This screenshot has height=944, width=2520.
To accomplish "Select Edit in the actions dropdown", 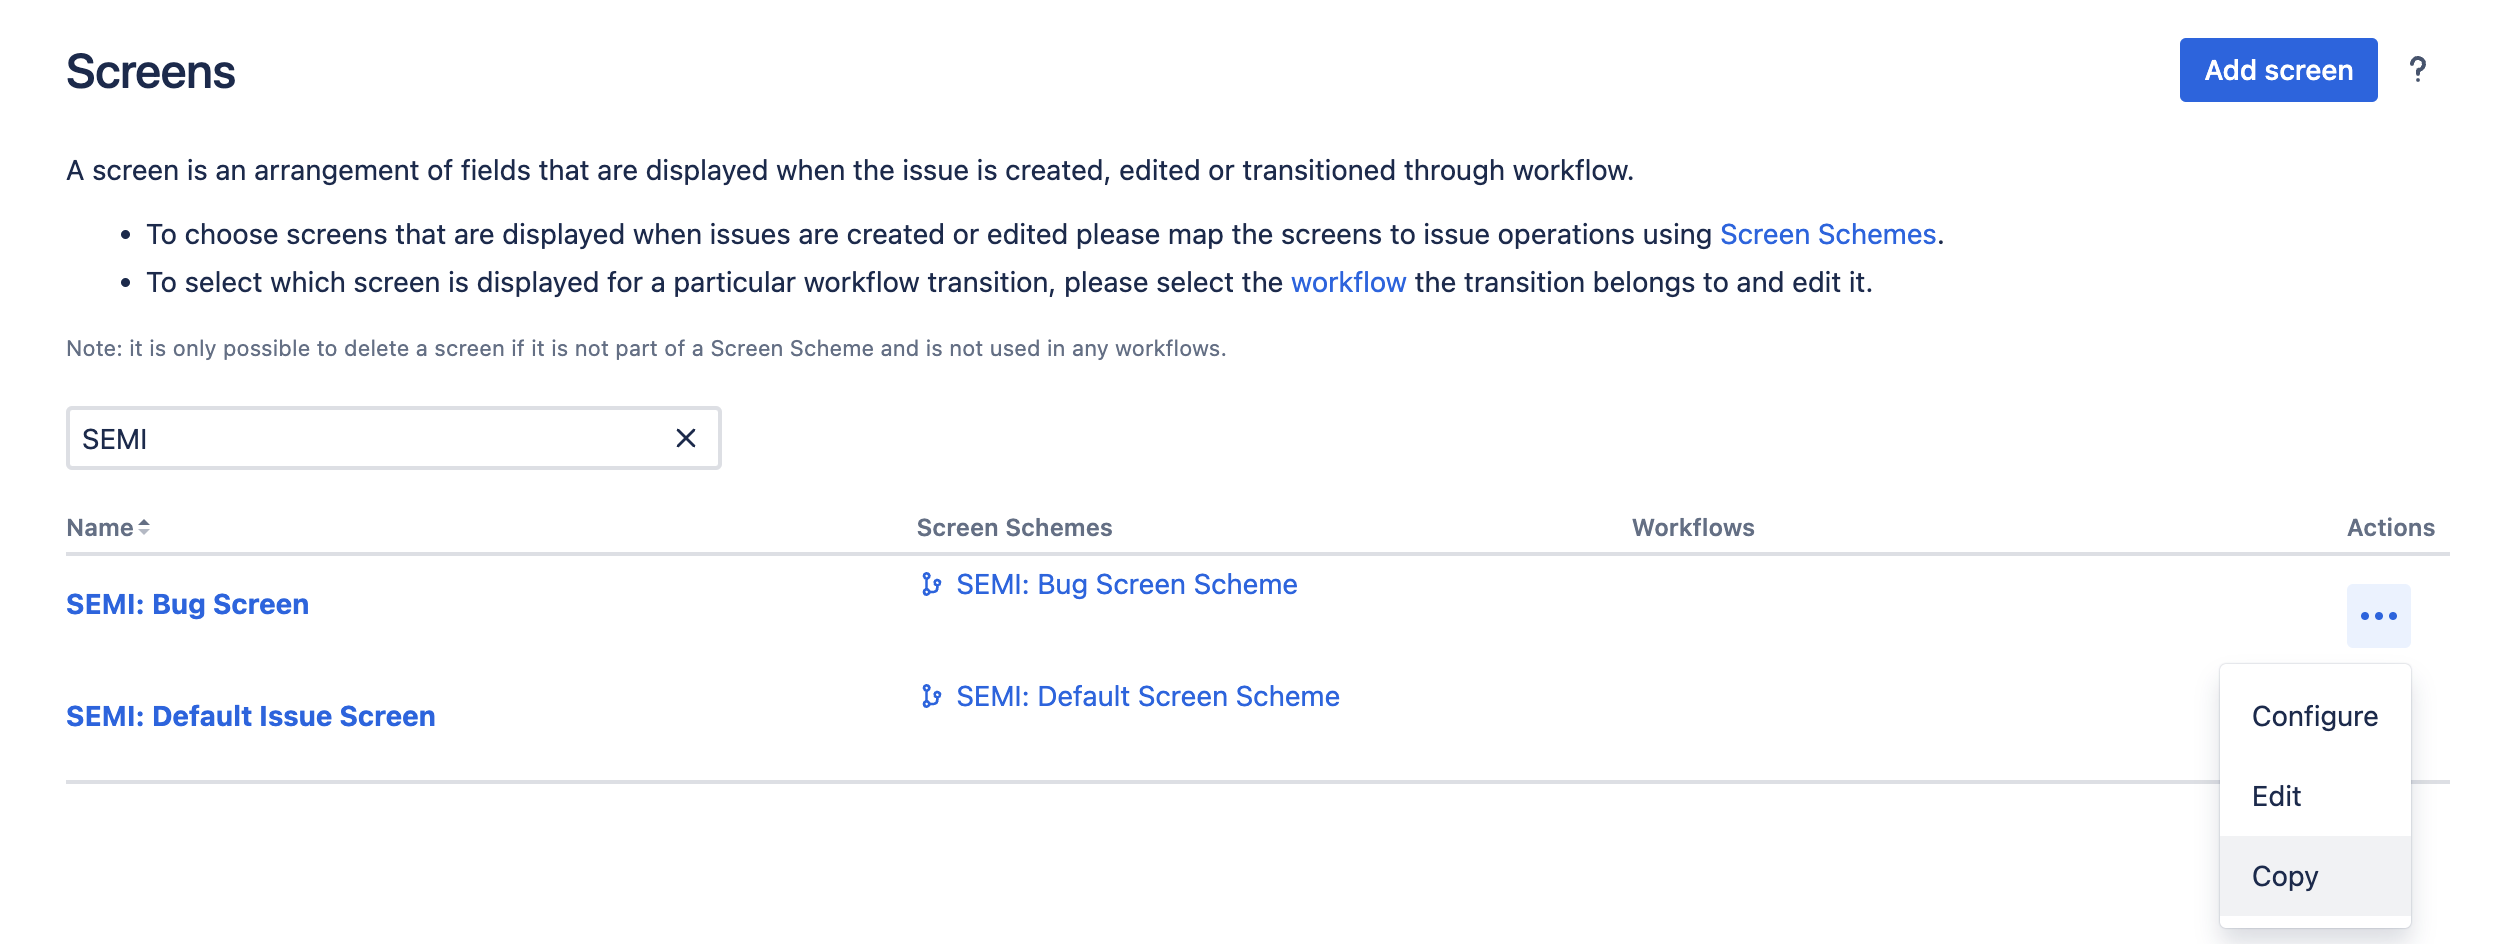I will tap(2276, 797).
